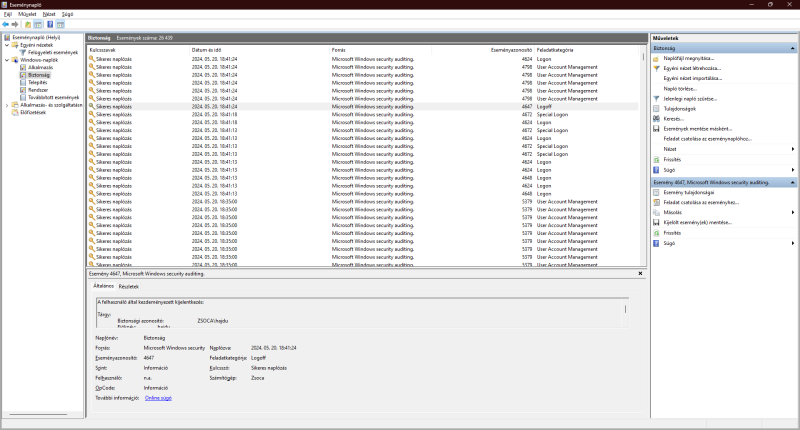Close the event preview pane with X
The image size is (800, 430).
[x=640, y=273]
